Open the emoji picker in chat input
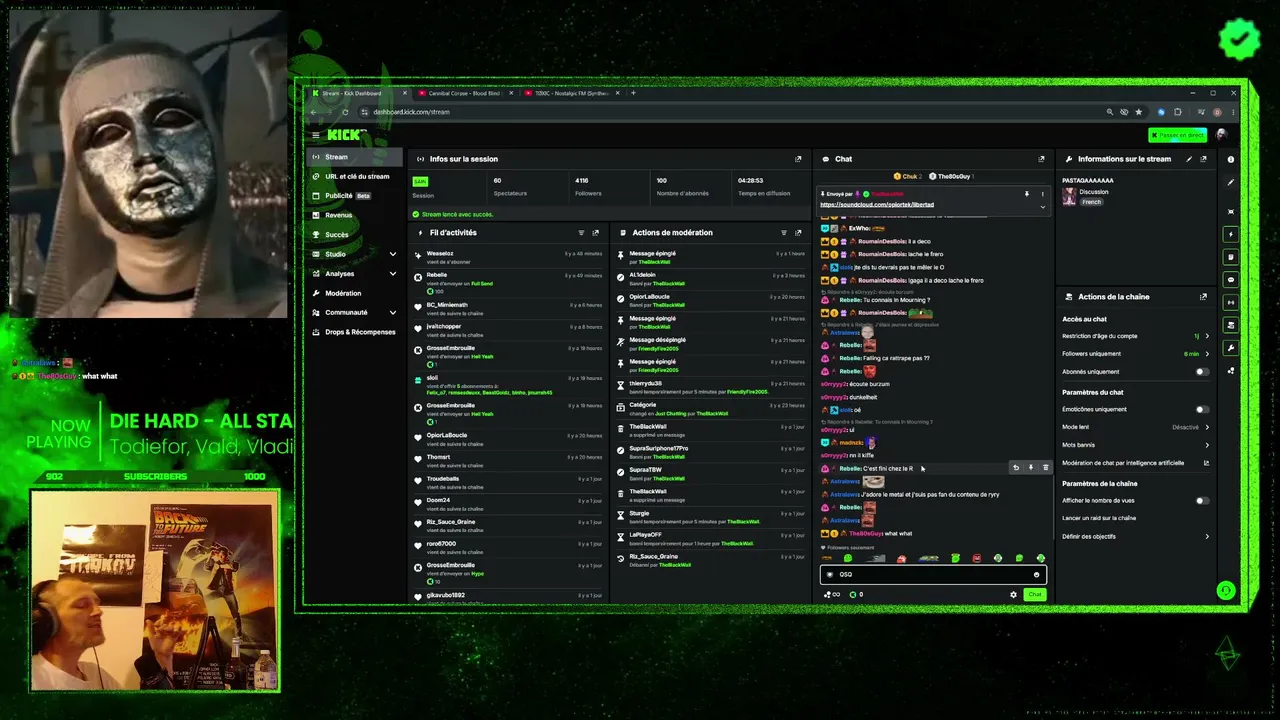Viewport: 1280px width, 720px height. pyautogui.click(x=1036, y=575)
